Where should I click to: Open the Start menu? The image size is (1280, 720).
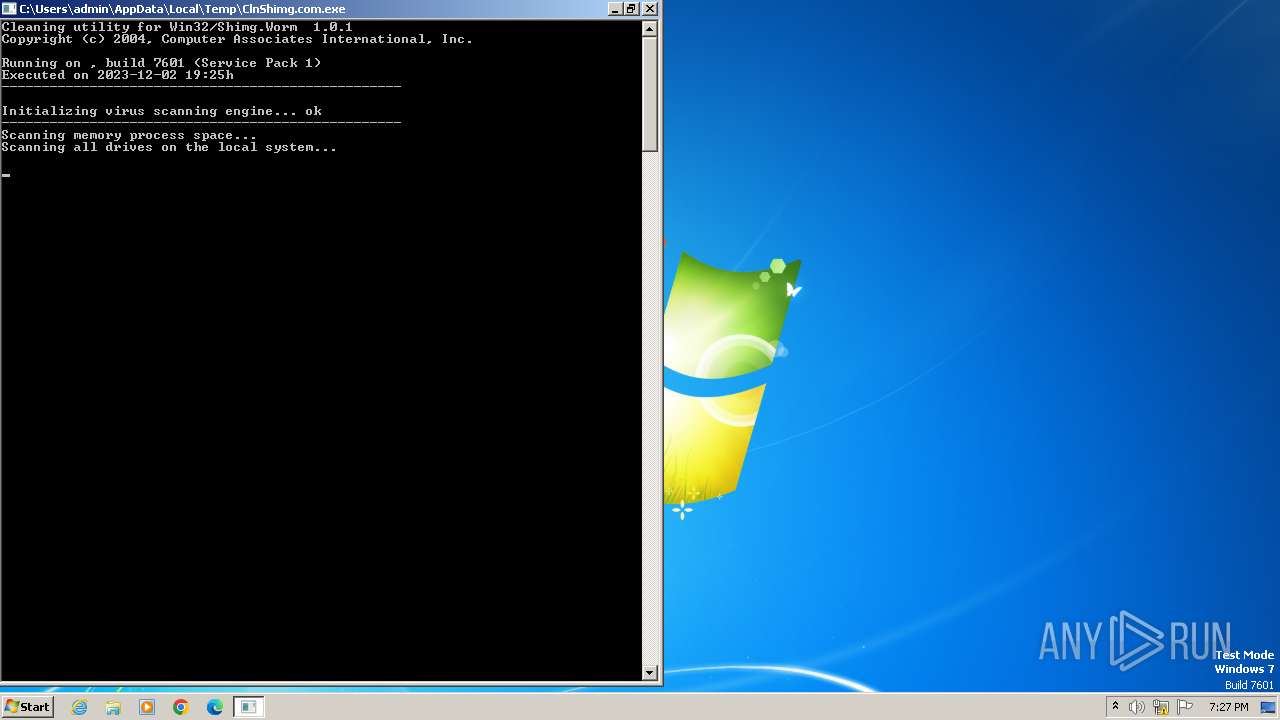tap(27, 707)
